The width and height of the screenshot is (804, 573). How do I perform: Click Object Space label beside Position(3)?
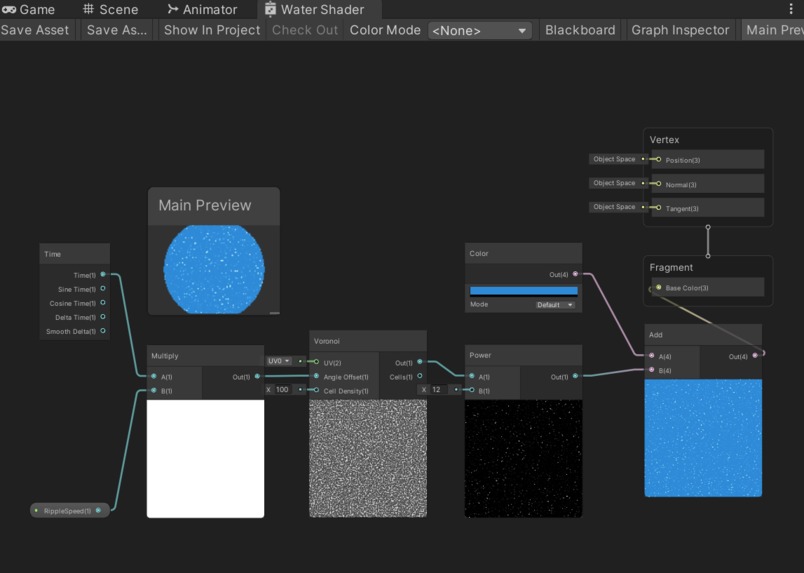[614, 159]
